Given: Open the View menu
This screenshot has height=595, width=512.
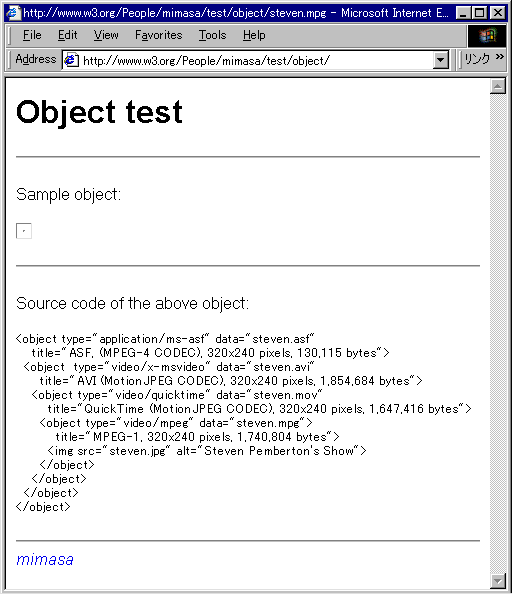Looking at the screenshot, I should (x=106, y=35).
